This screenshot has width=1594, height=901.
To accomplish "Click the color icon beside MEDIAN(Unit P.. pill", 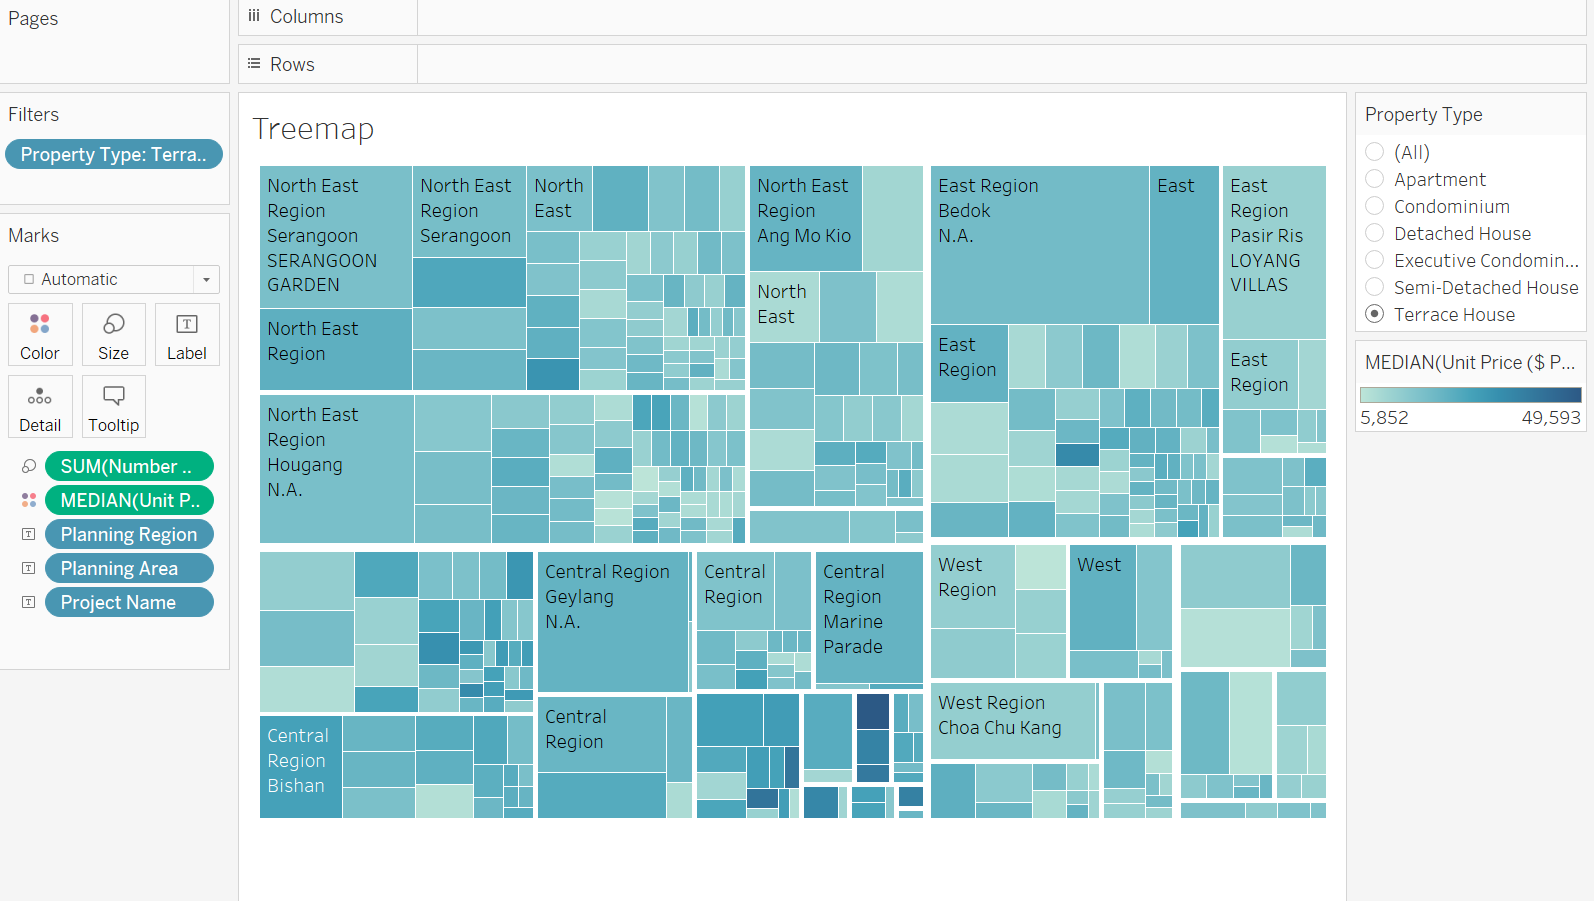I will click(x=29, y=501).
